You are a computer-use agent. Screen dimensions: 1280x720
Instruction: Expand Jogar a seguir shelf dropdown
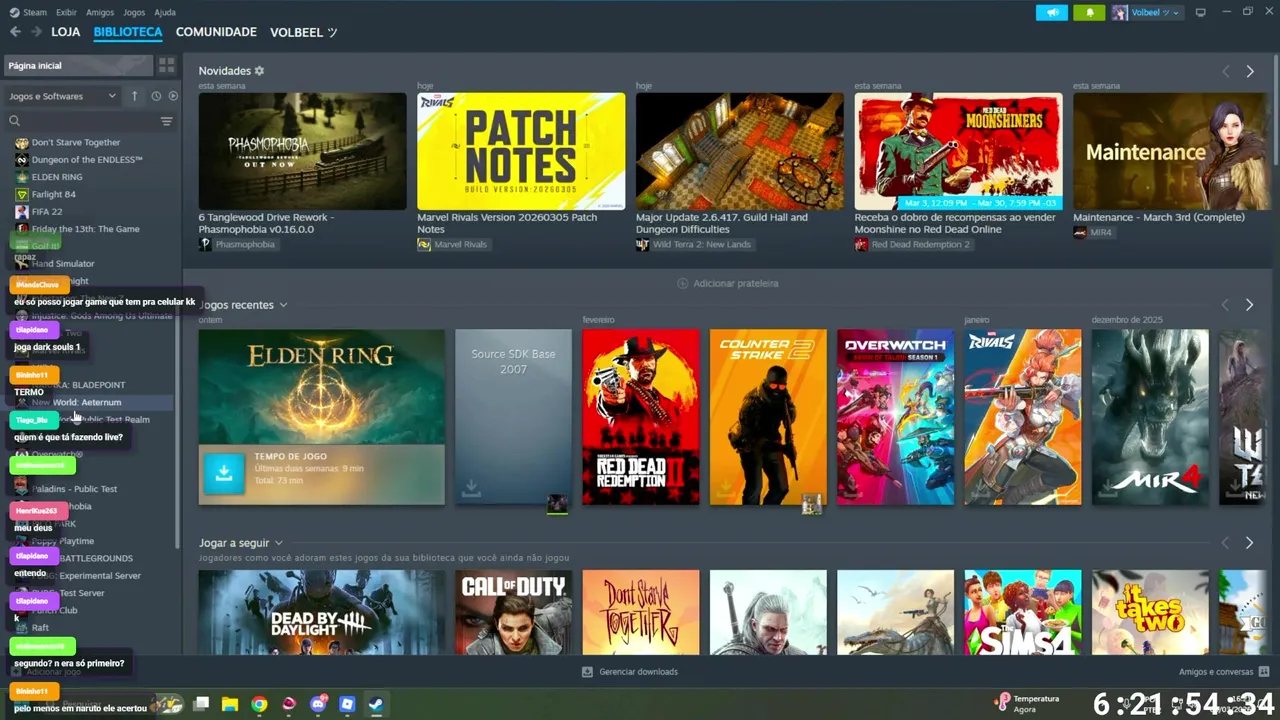pyautogui.click(x=279, y=543)
